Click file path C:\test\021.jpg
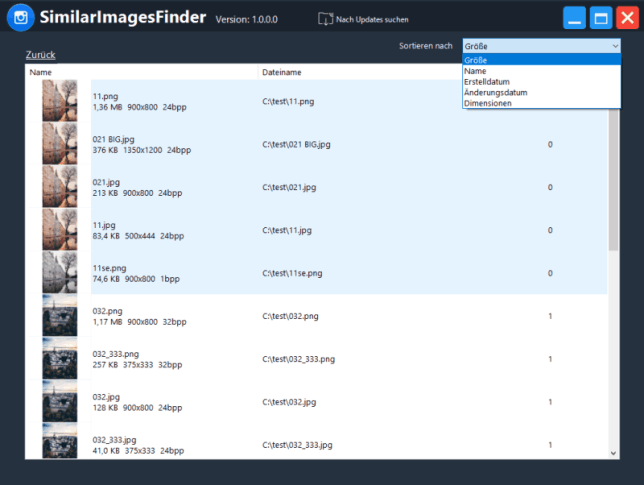 pyautogui.click(x=289, y=187)
